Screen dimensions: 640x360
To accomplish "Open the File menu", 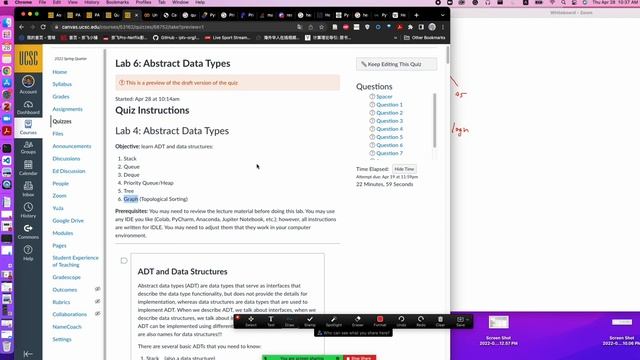I will pos(42,2).
